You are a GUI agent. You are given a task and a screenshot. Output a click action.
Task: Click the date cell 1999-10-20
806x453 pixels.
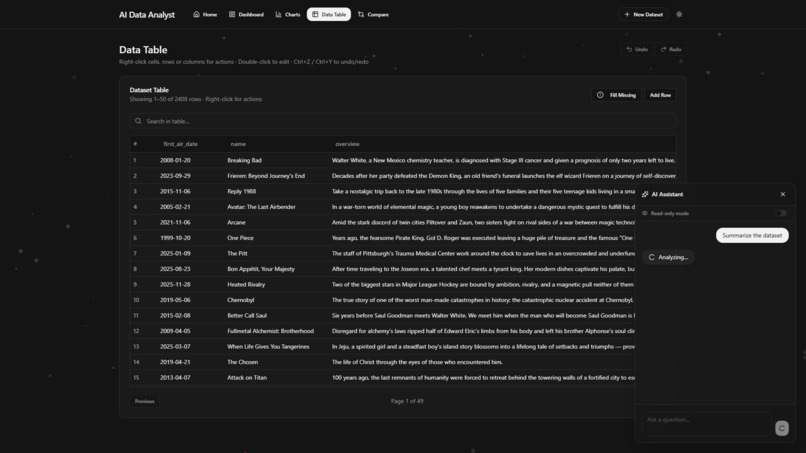coord(175,238)
